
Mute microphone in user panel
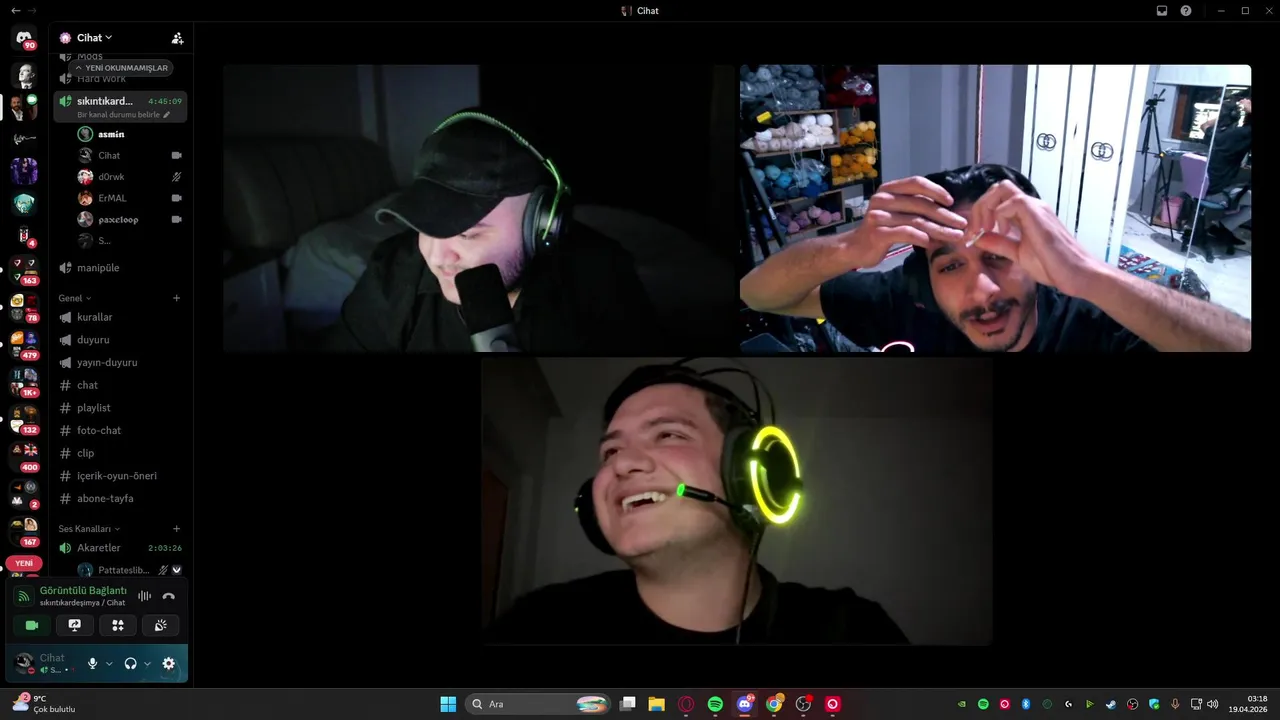point(93,663)
